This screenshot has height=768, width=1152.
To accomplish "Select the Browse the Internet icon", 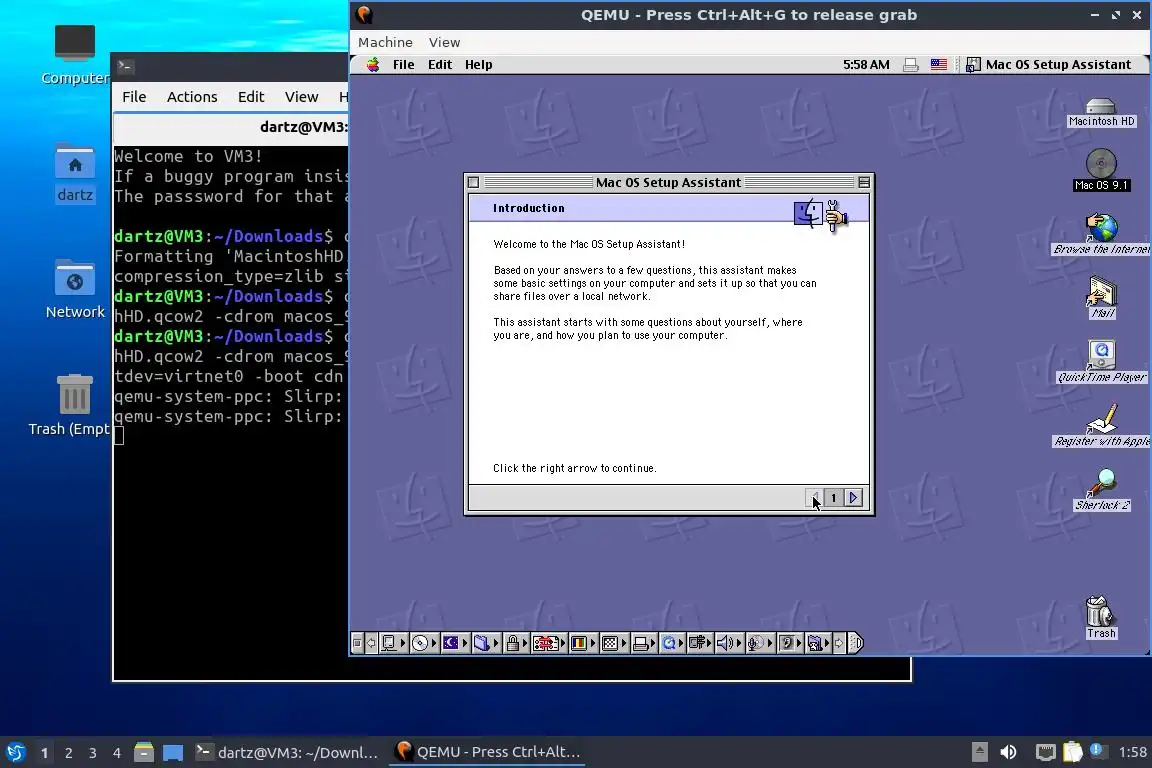I will [x=1101, y=234].
